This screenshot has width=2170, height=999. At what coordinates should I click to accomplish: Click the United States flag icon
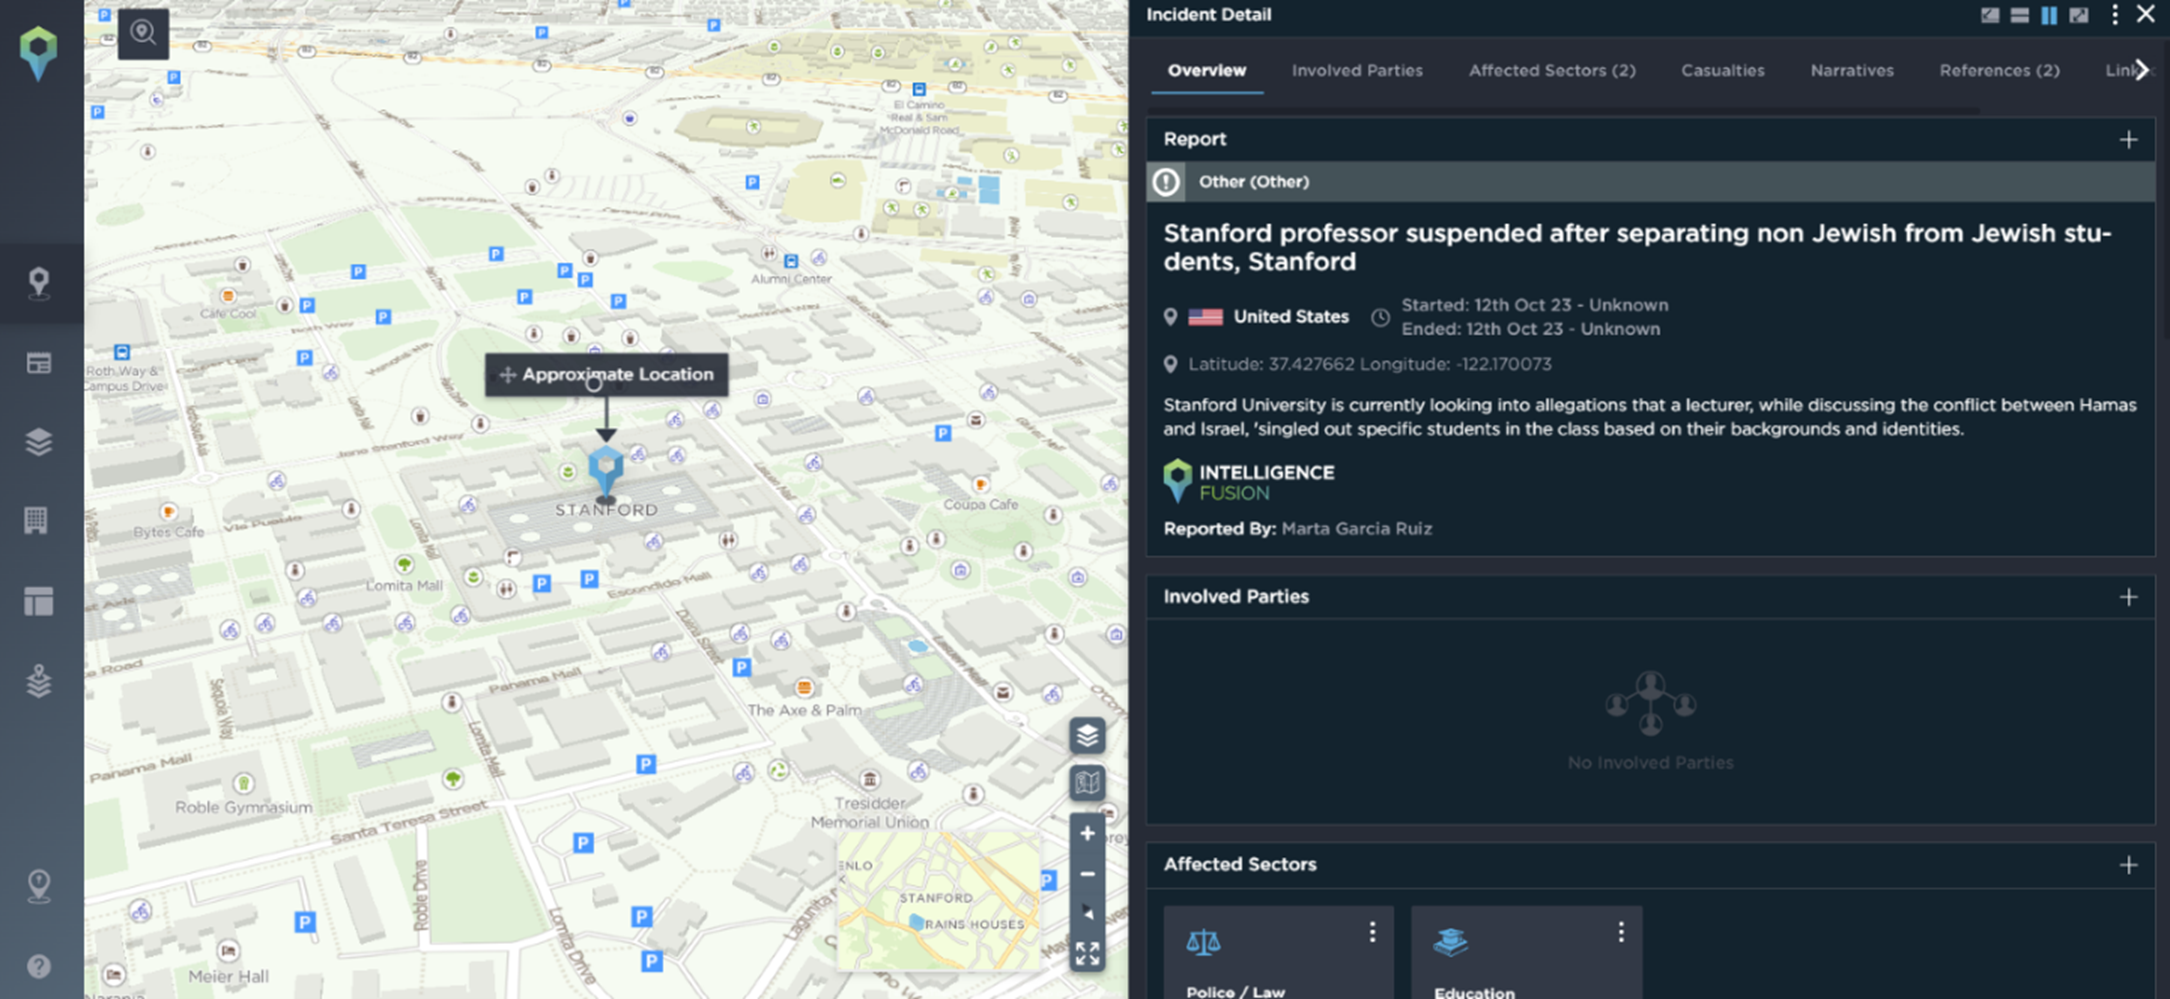1205,317
